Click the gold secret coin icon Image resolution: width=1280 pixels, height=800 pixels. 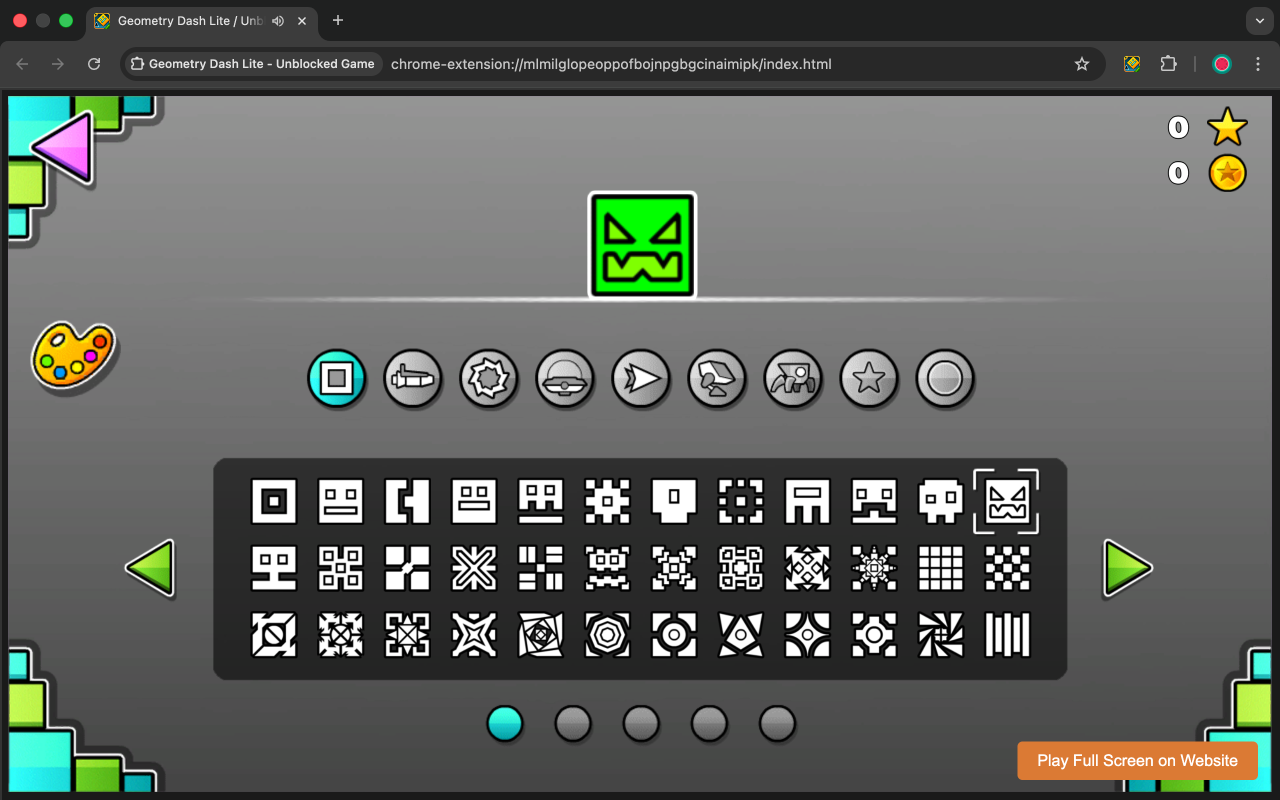pyautogui.click(x=1227, y=173)
